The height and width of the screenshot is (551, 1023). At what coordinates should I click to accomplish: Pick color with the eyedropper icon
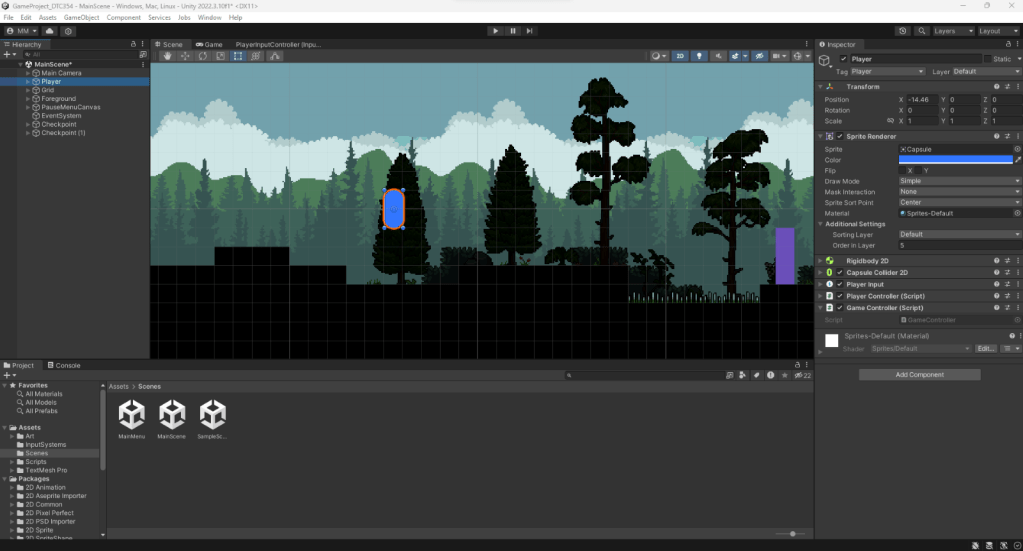pos(1018,159)
